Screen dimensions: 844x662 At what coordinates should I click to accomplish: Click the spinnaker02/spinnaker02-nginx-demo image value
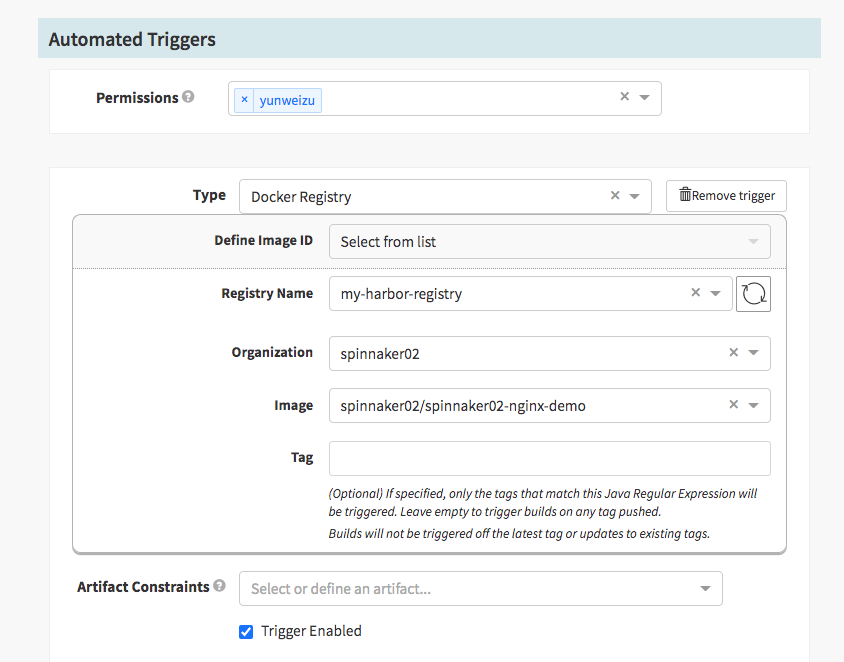click(x=463, y=406)
